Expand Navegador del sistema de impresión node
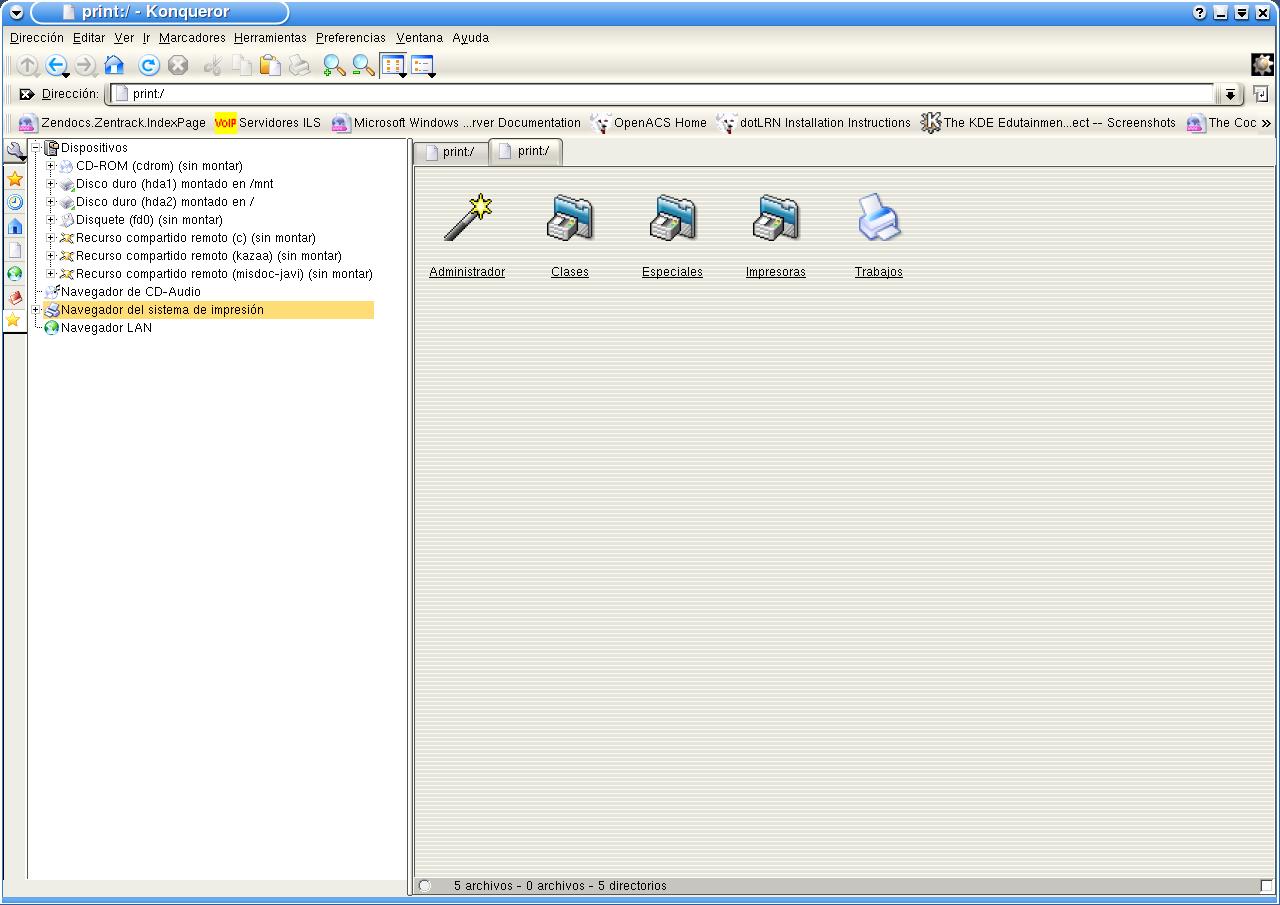Image resolution: width=1280 pixels, height=905 pixels. 36,310
